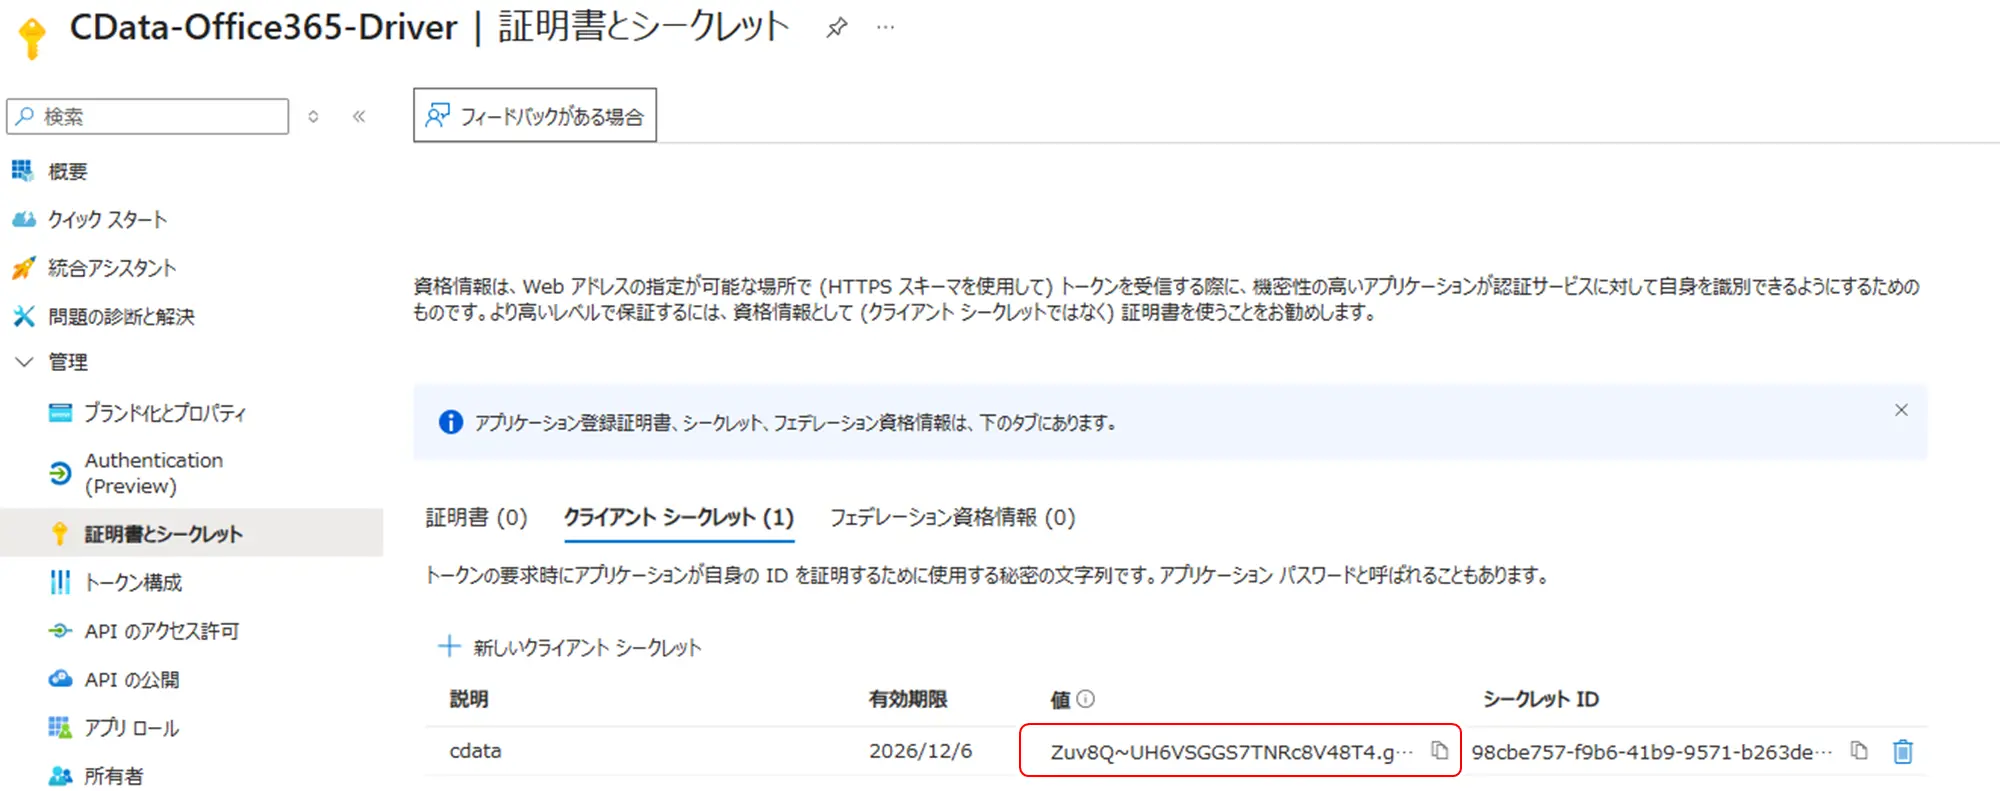This screenshot has width=2000, height=791.
Task: Click the secret value Zuv8Q~UH6VSGGS7TNRc8V48T4.g
Action: (1231, 752)
